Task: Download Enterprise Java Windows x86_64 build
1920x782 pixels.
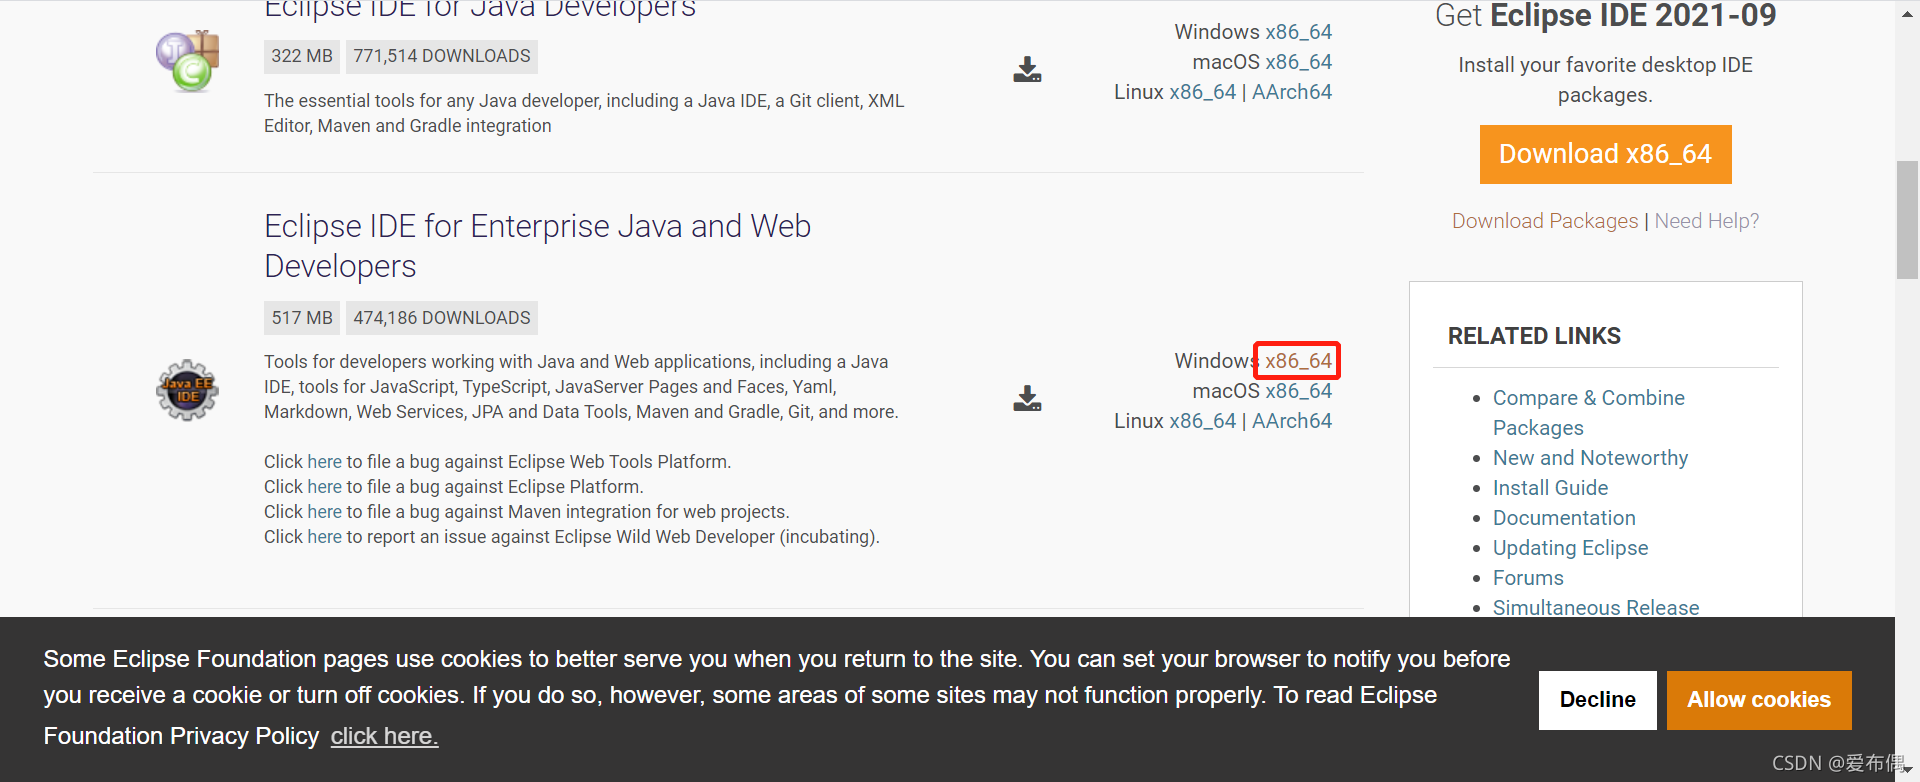Action: coord(1298,361)
